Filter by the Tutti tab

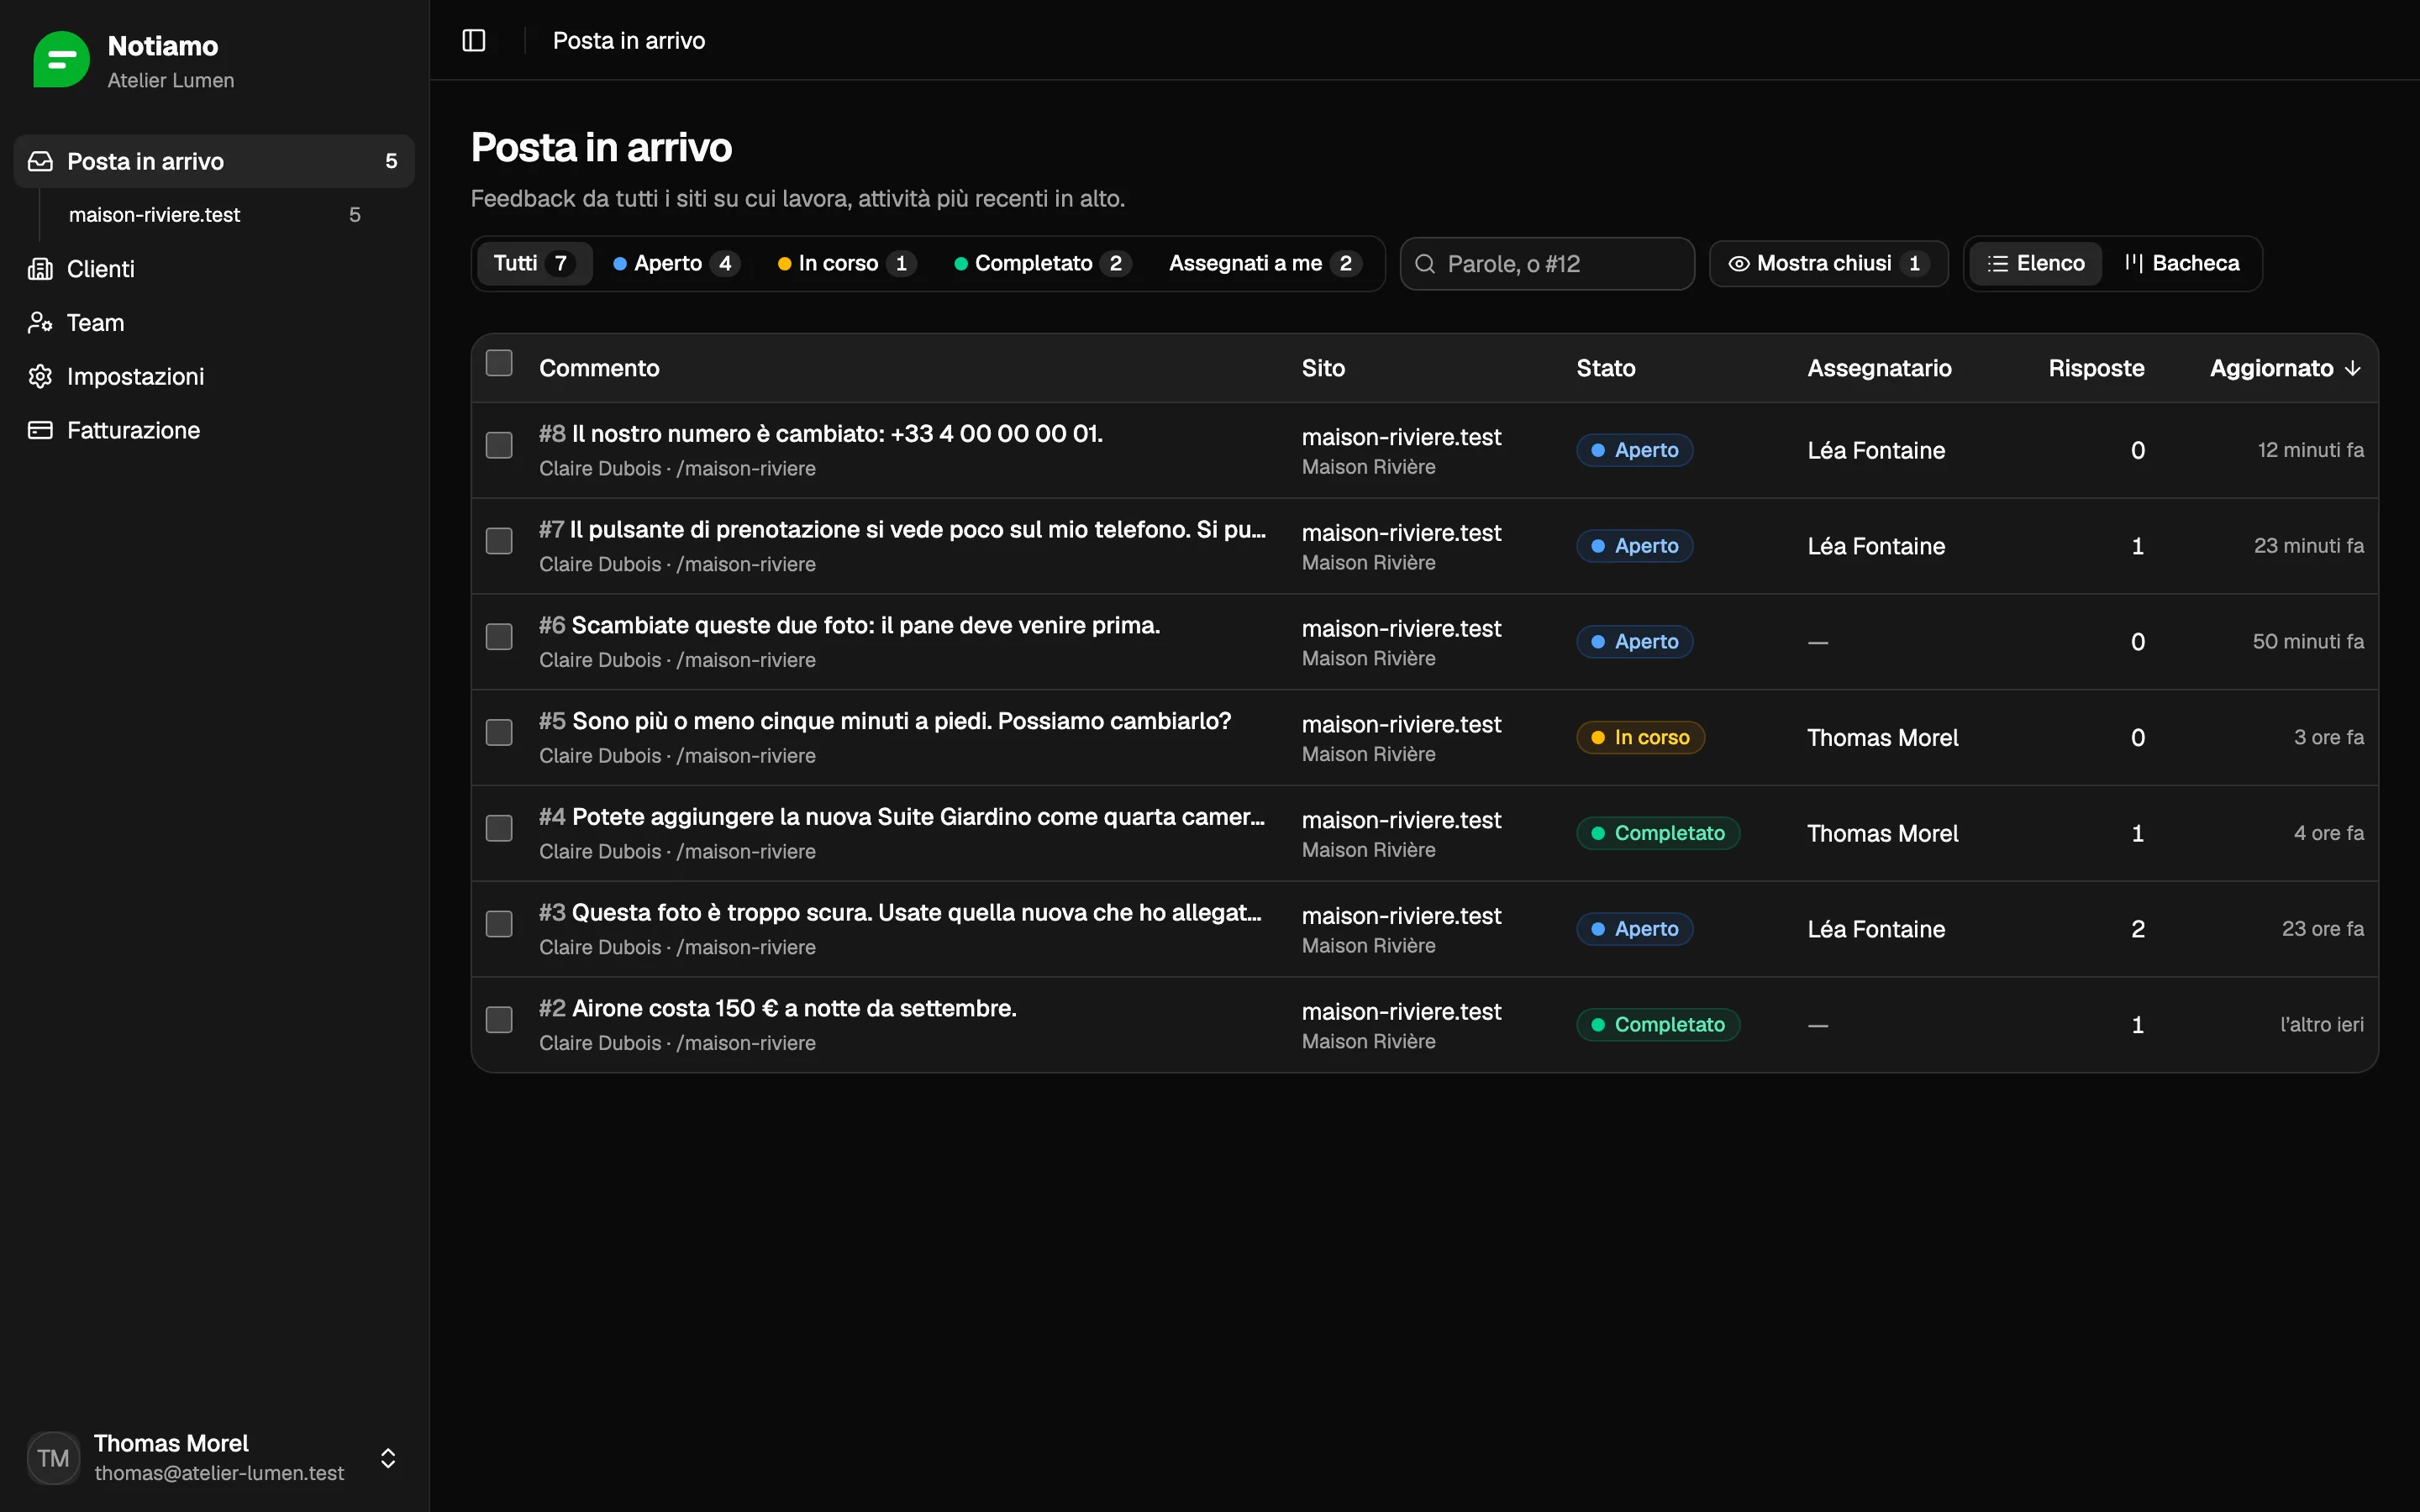tap(534, 264)
